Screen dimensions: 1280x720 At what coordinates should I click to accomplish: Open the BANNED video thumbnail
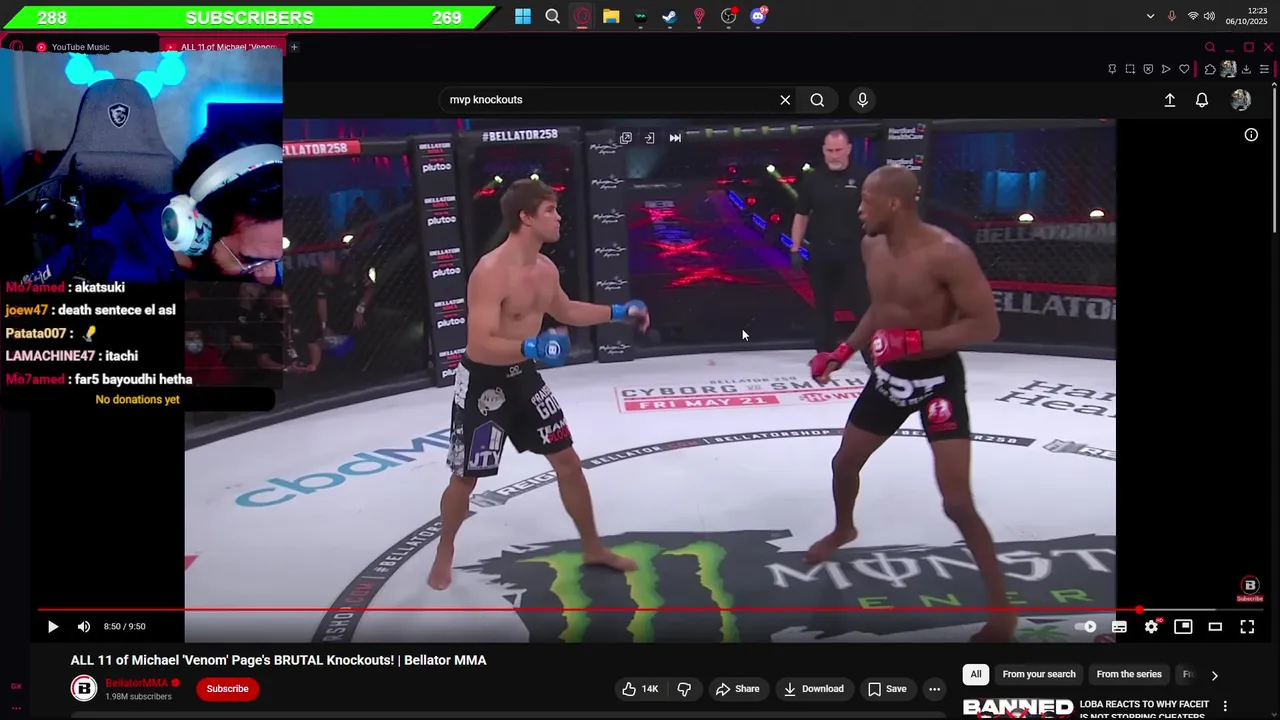1018,709
